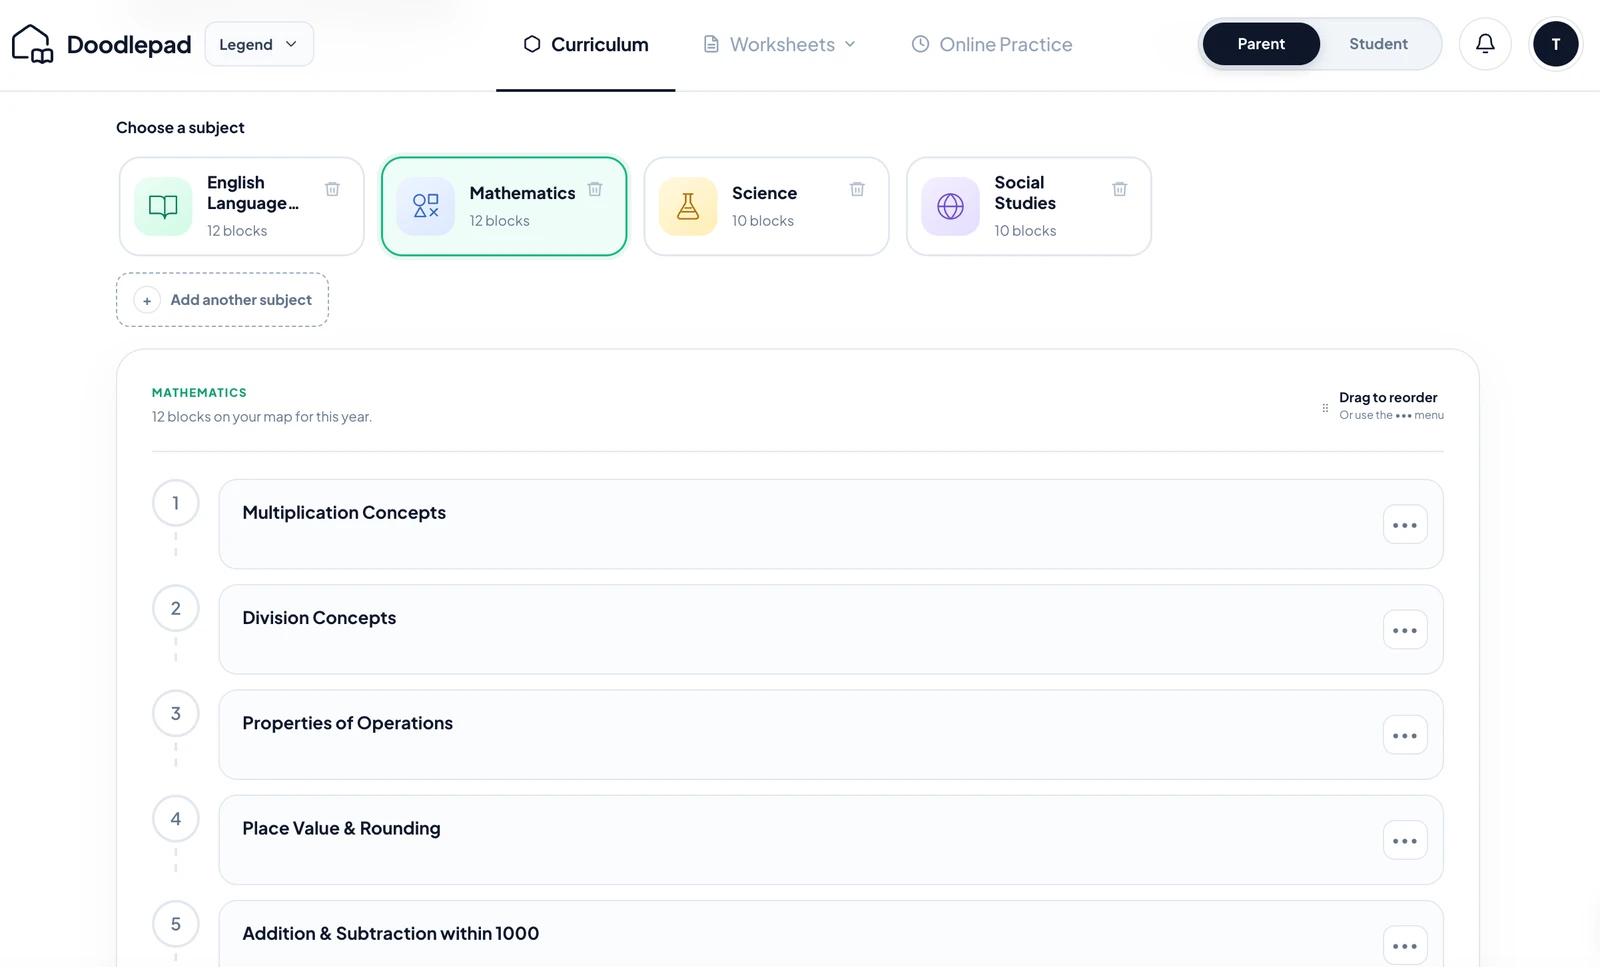Image resolution: width=1600 pixels, height=967 pixels.
Task: Open the Multiplication Concepts block
Action: tap(831, 524)
